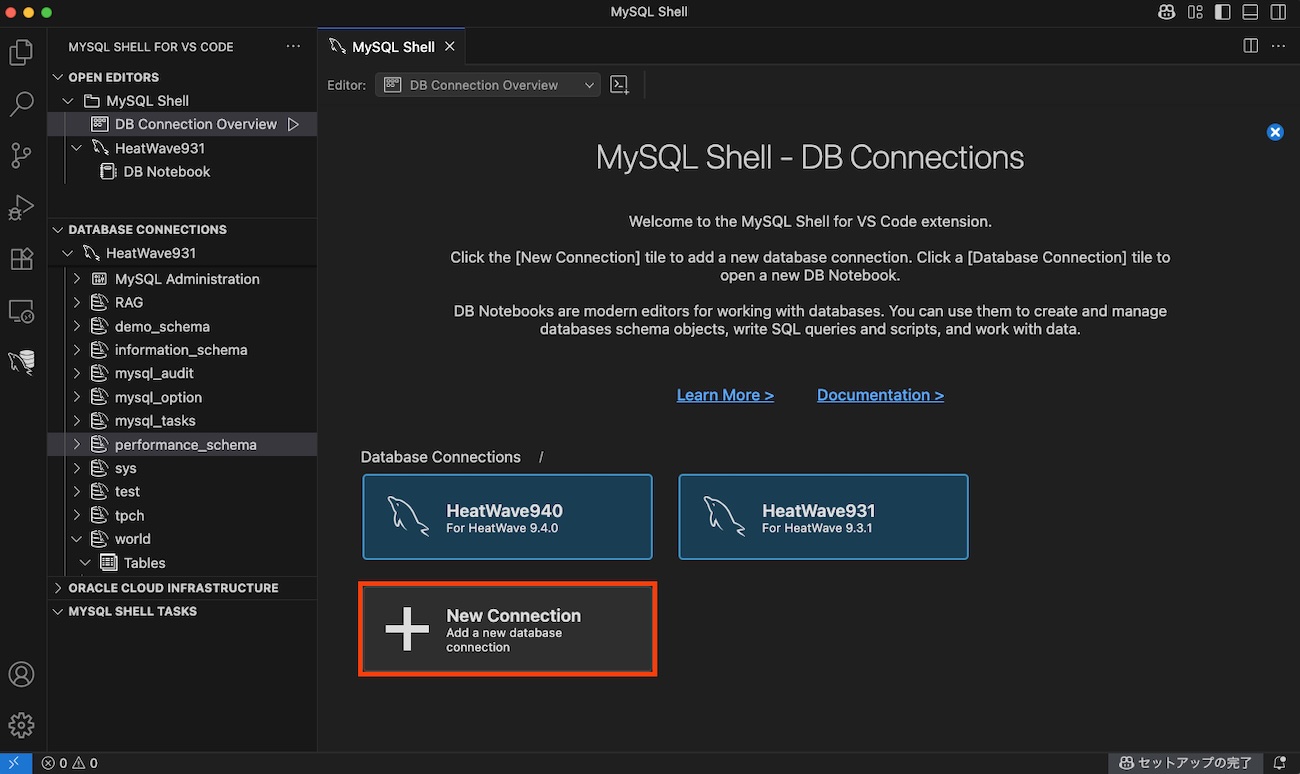Open errors and warnings count in status bar
Image resolution: width=1300 pixels, height=774 pixels.
point(69,763)
